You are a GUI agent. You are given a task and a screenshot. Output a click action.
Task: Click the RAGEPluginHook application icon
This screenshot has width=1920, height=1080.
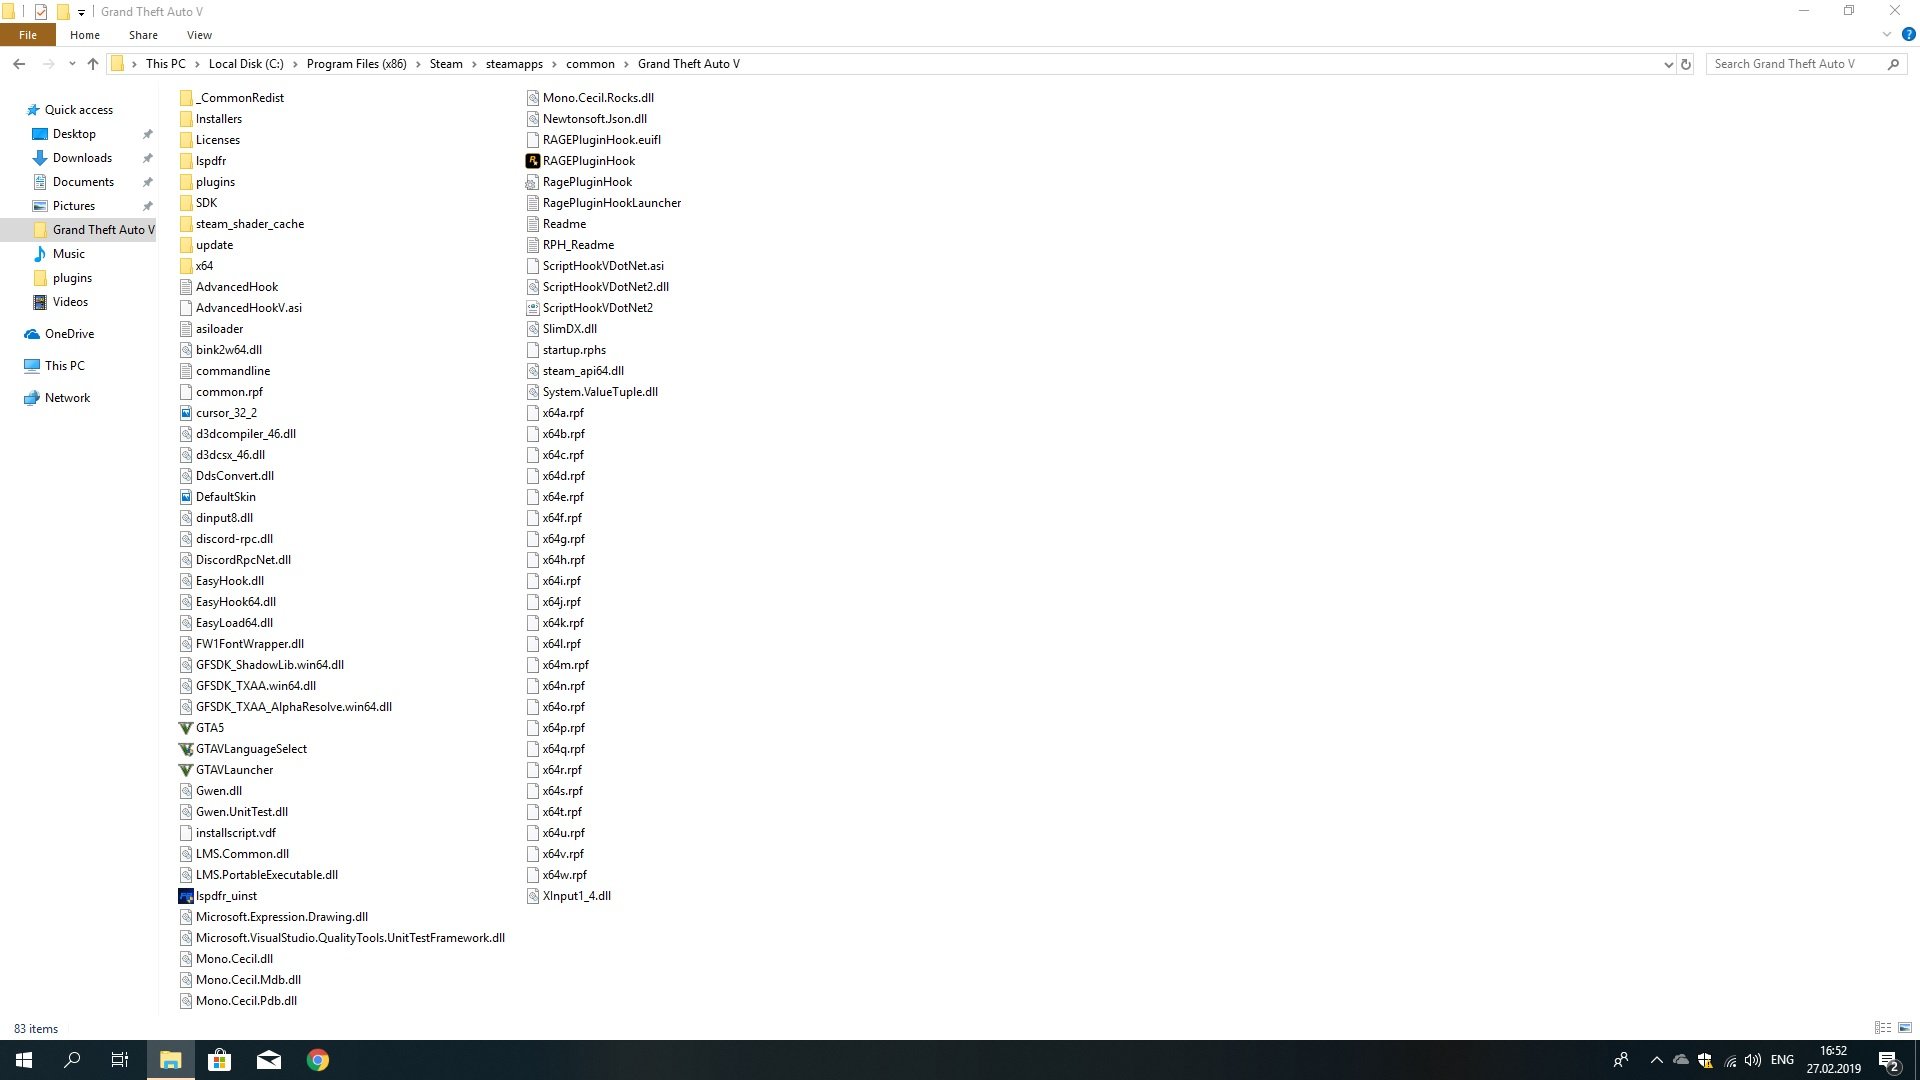pos(533,161)
